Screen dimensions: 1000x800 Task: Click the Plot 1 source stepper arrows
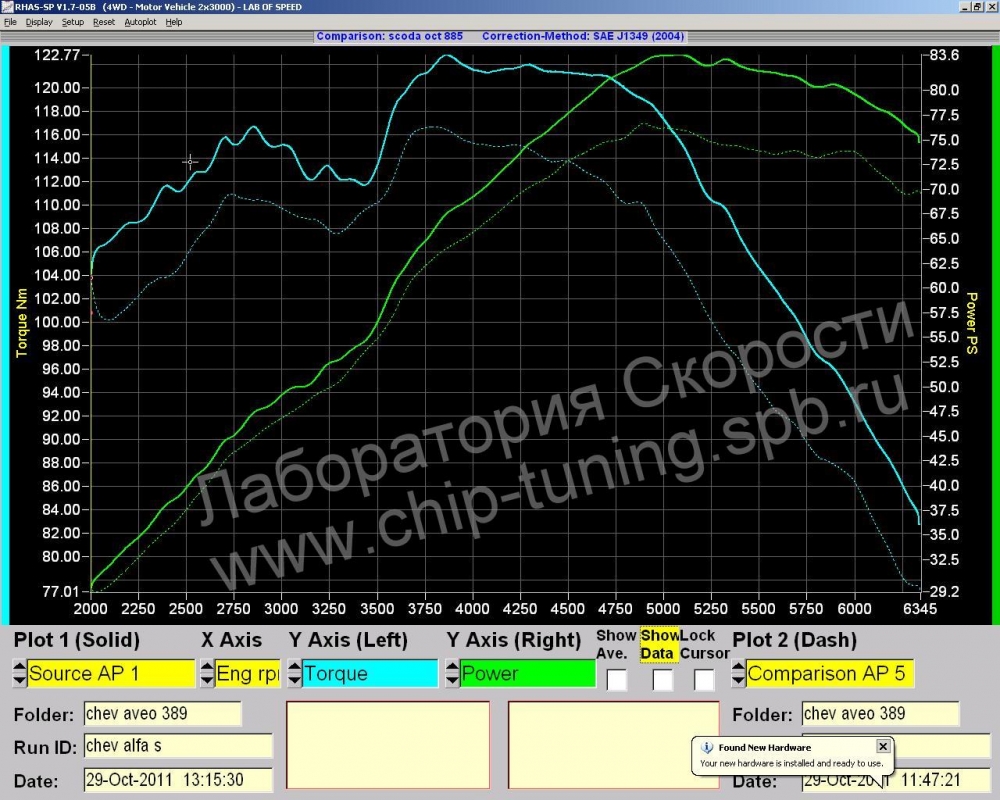coord(18,673)
